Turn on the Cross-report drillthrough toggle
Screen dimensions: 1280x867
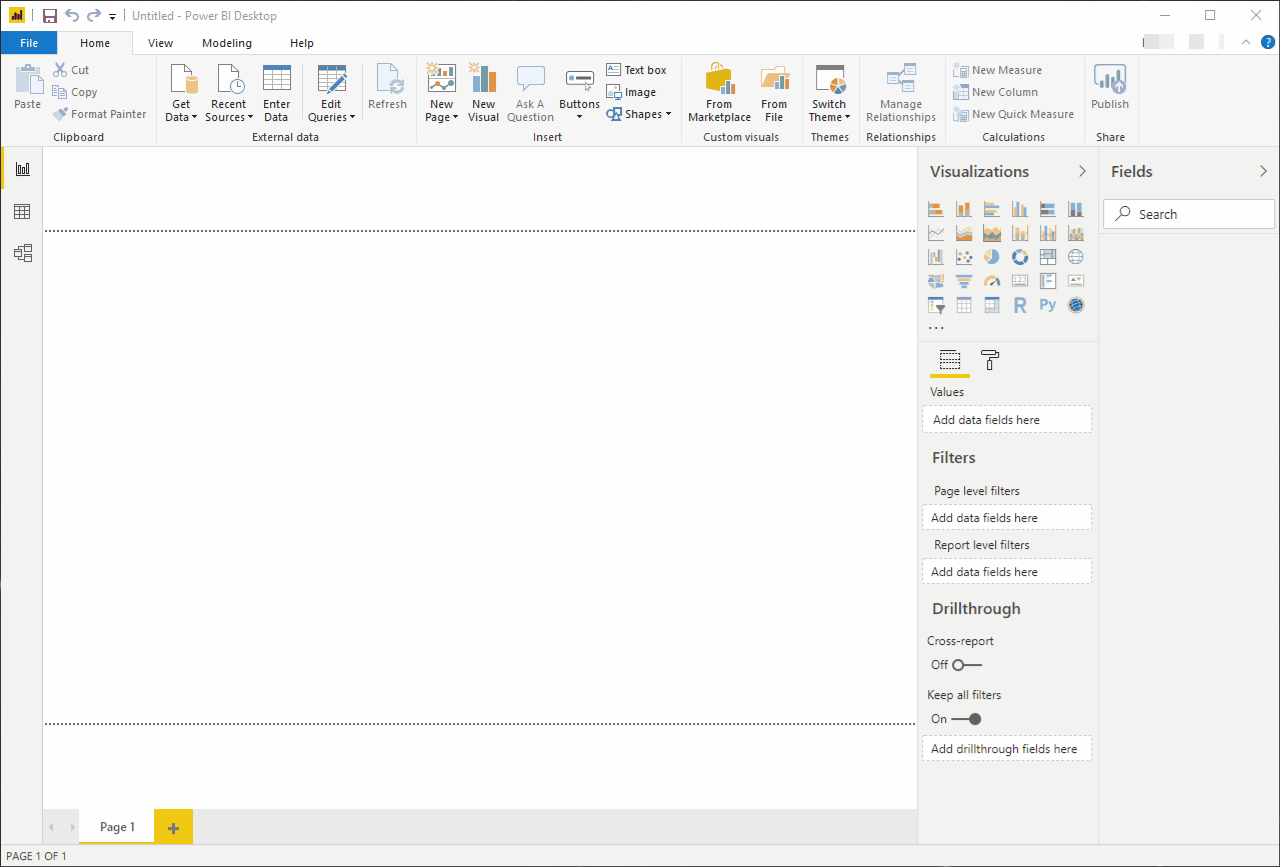tap(967, 665)
